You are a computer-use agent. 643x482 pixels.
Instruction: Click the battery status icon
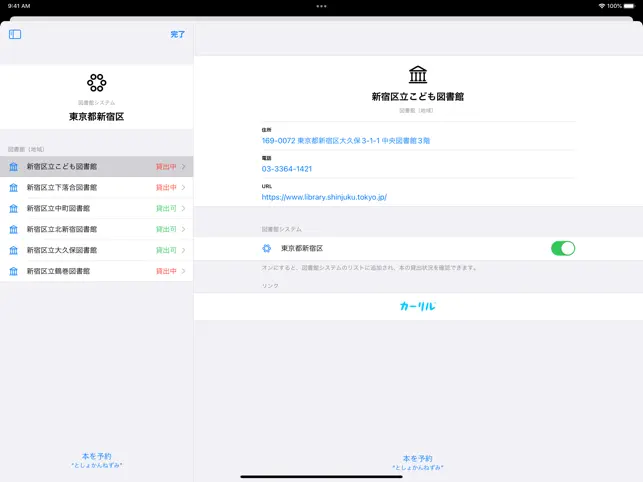pyautogui.click(x=629, y=6)
